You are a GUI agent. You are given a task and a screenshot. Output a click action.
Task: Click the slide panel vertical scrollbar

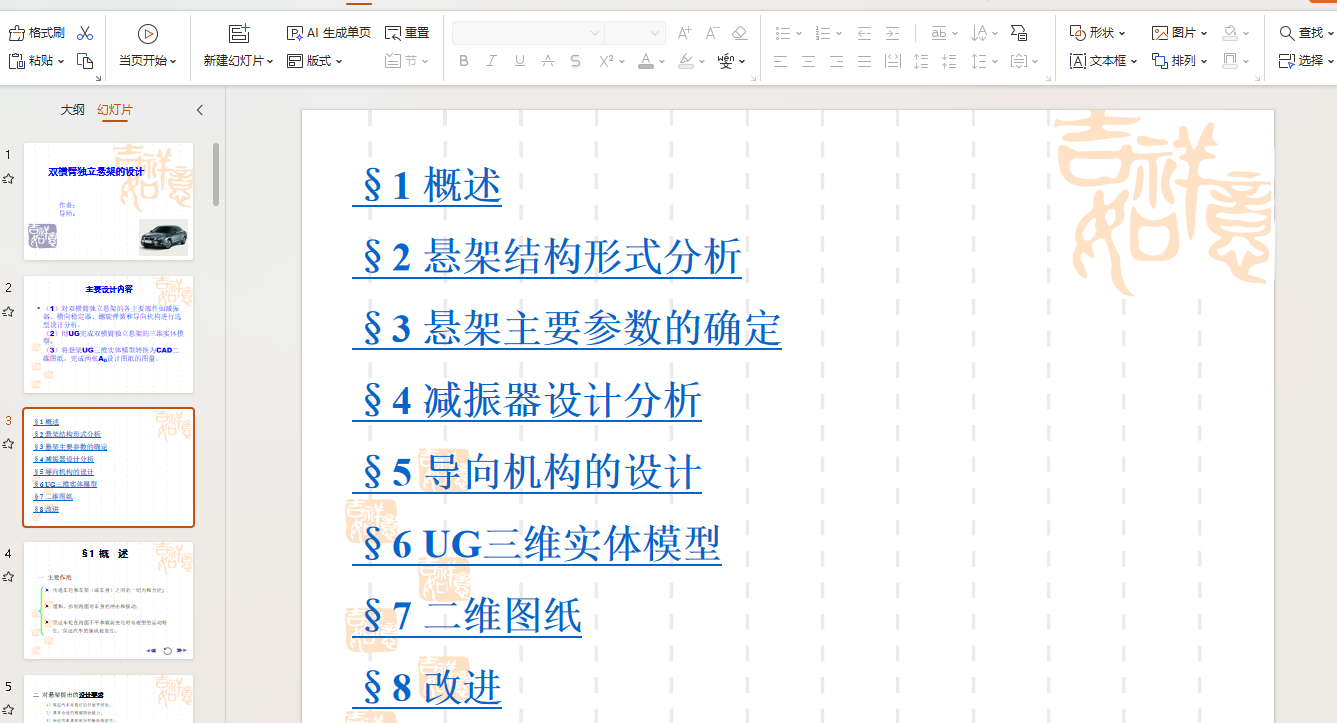(x=216, y=175)
